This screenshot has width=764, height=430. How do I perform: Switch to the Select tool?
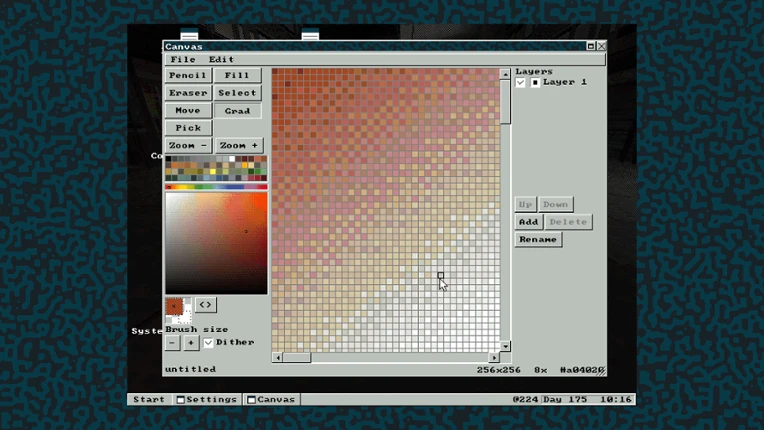pos(237,93)
